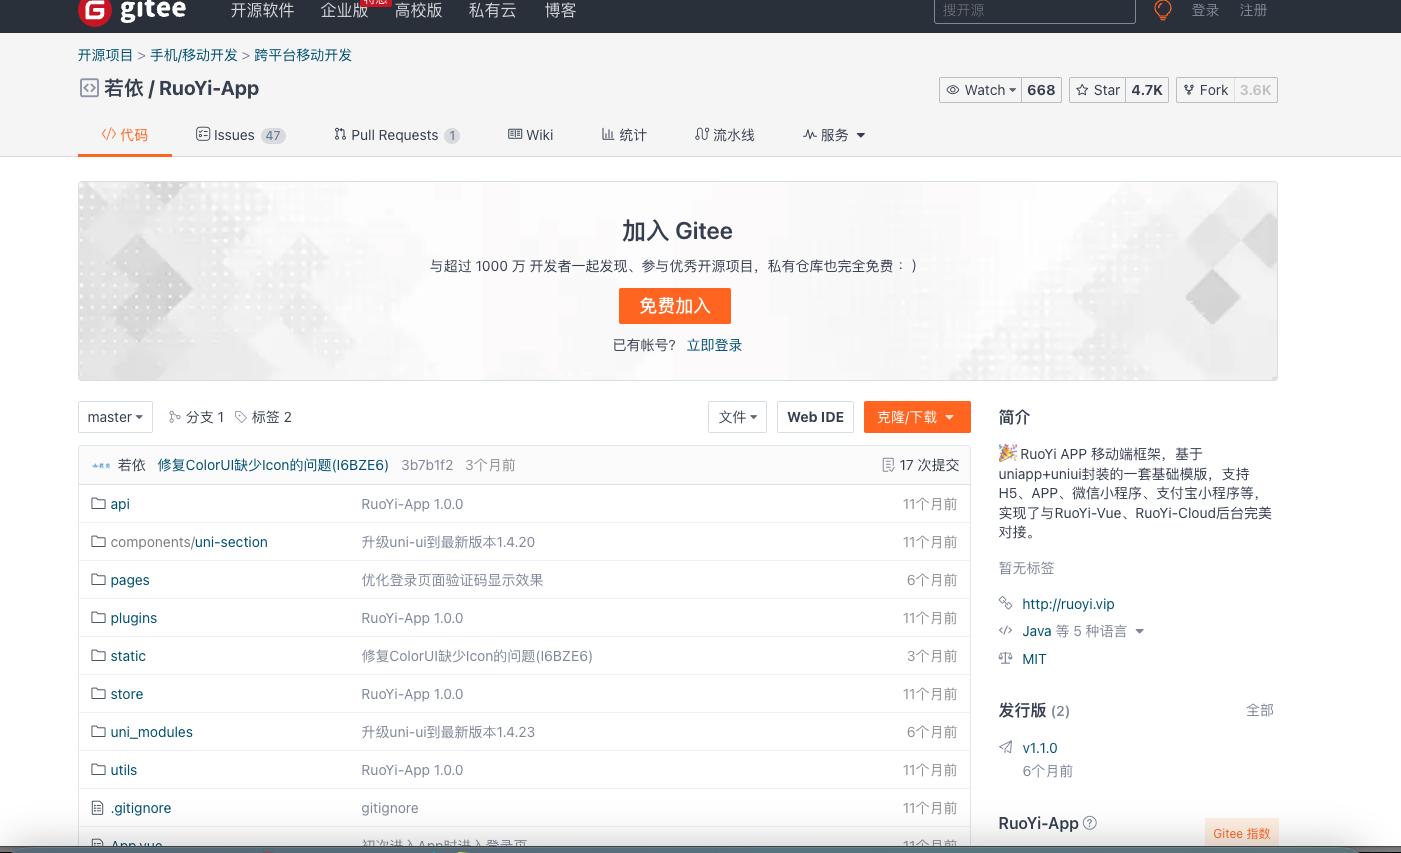Open the 克隆/下载 dropdown
1401x853 pixels.
coord(916,417)
